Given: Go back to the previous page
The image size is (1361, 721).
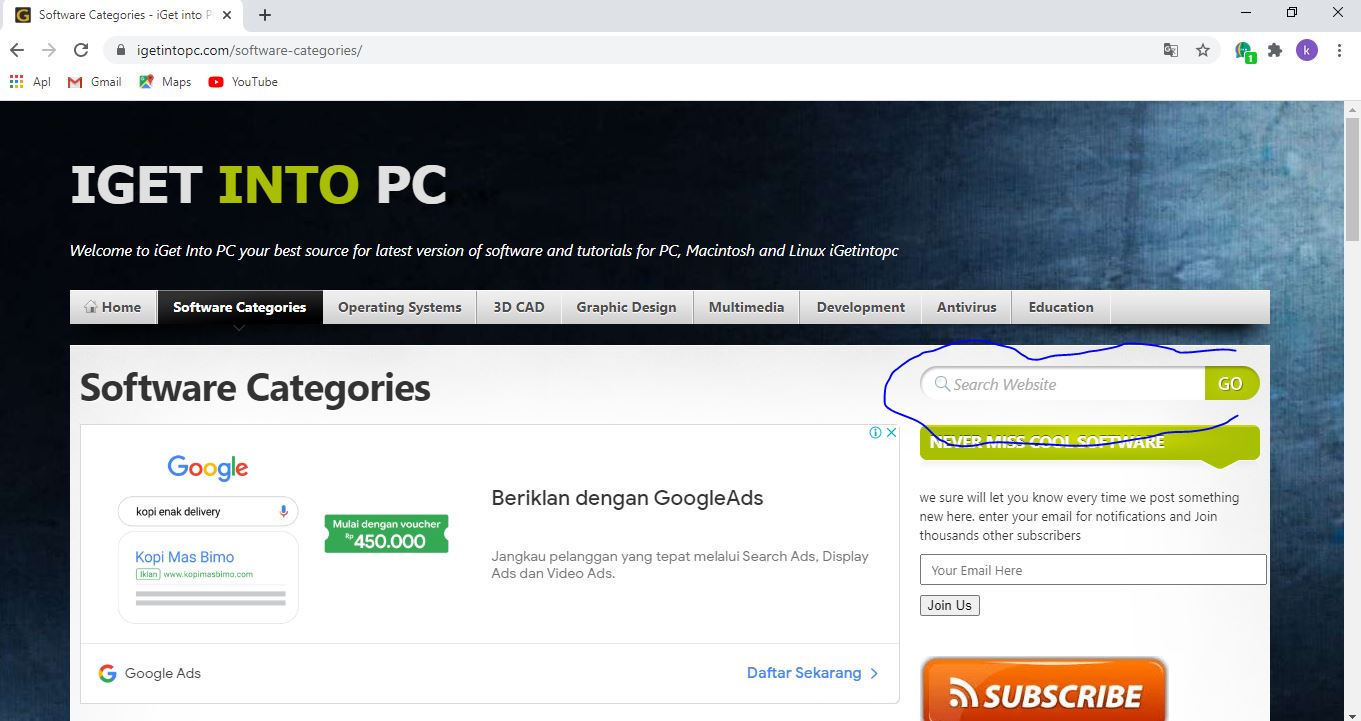Looking at the screenshot, I should 17,50.
